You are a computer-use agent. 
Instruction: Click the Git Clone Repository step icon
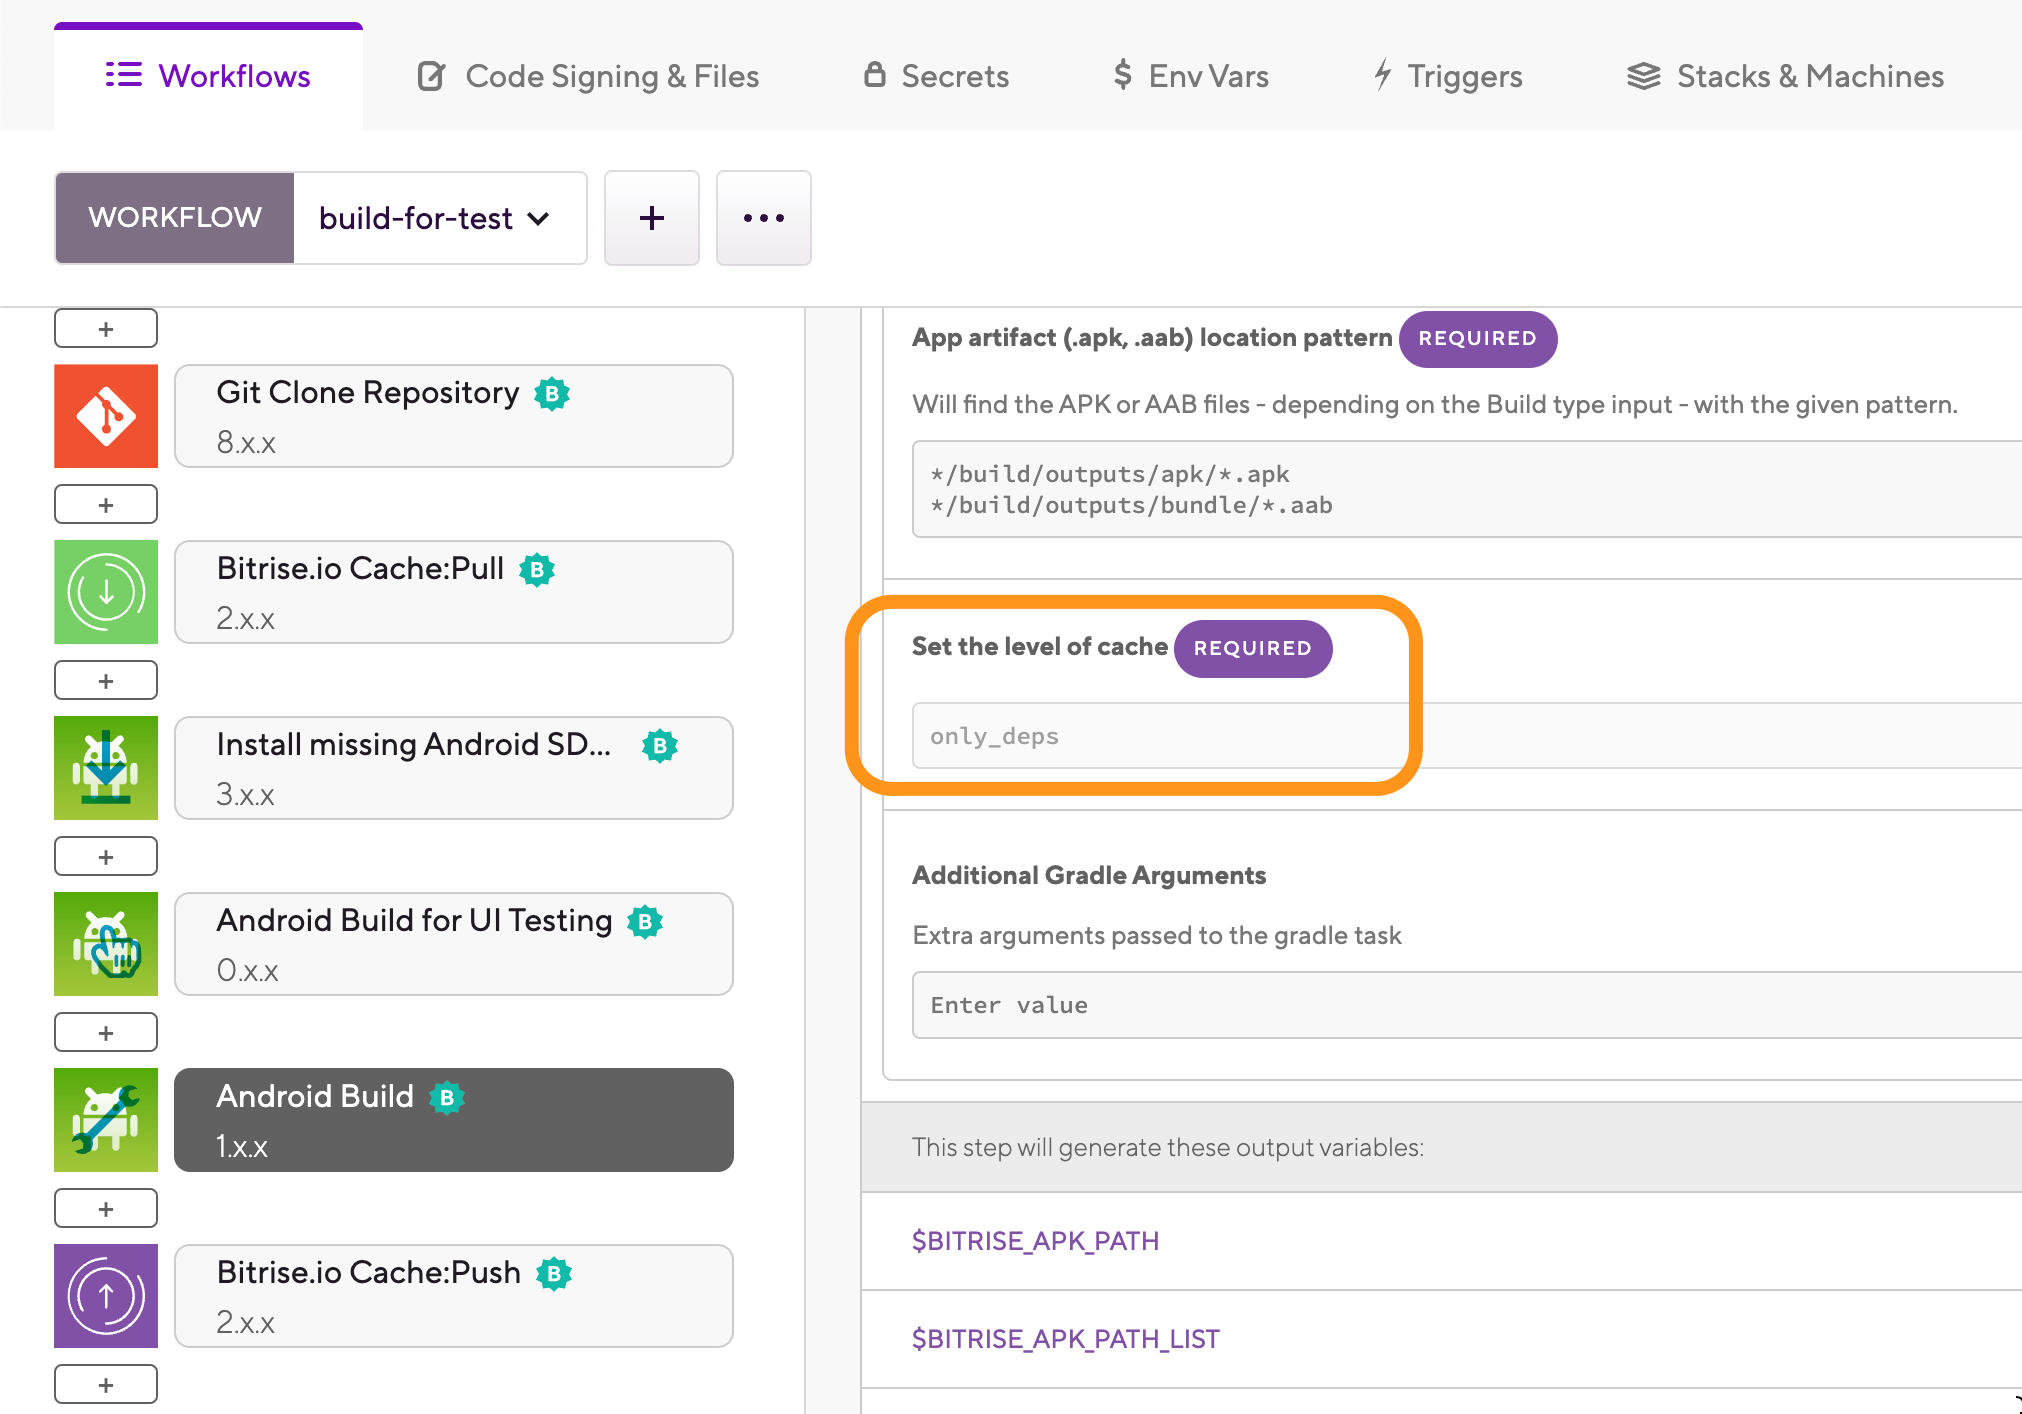point(106,416)
